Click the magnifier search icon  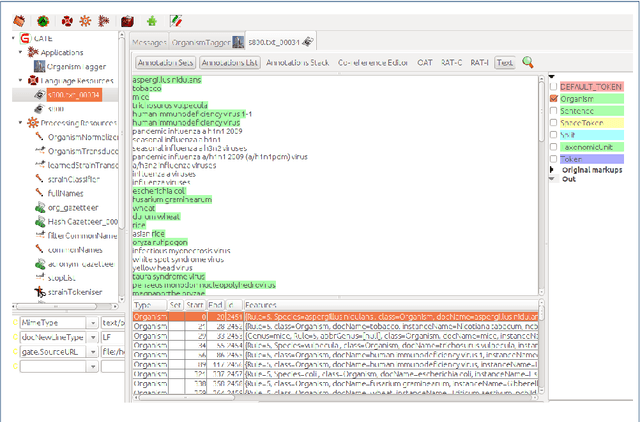527,62
